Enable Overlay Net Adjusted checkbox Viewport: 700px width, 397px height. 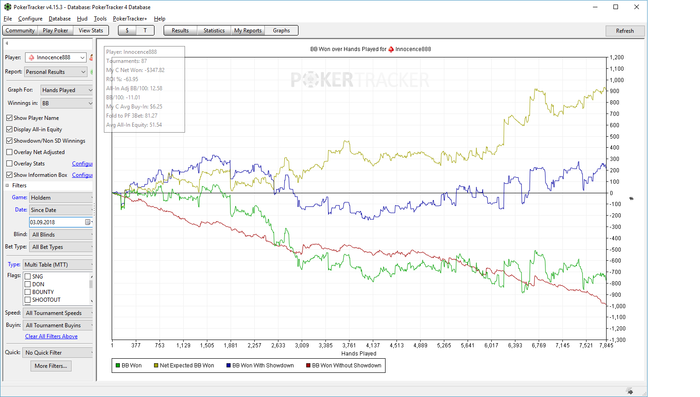[x=9, y=152]
